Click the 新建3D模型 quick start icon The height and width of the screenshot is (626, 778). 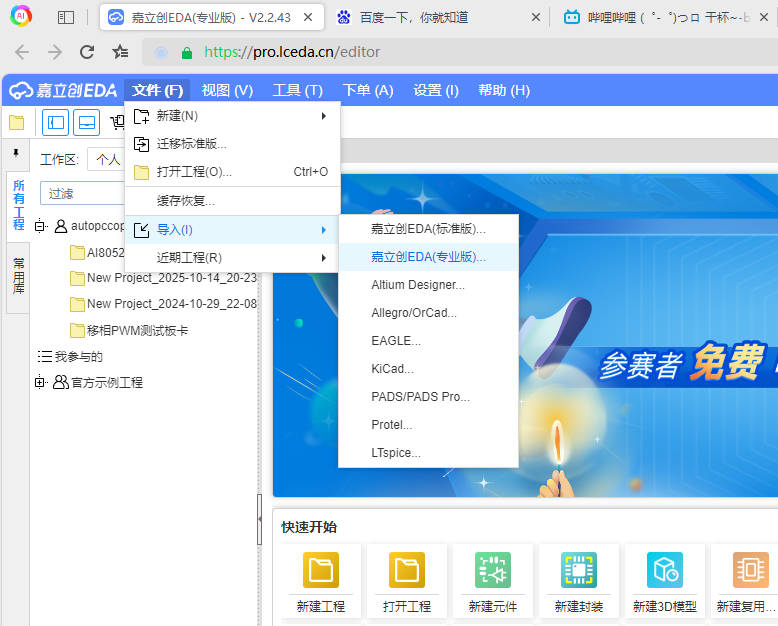[x=665, y=569]
